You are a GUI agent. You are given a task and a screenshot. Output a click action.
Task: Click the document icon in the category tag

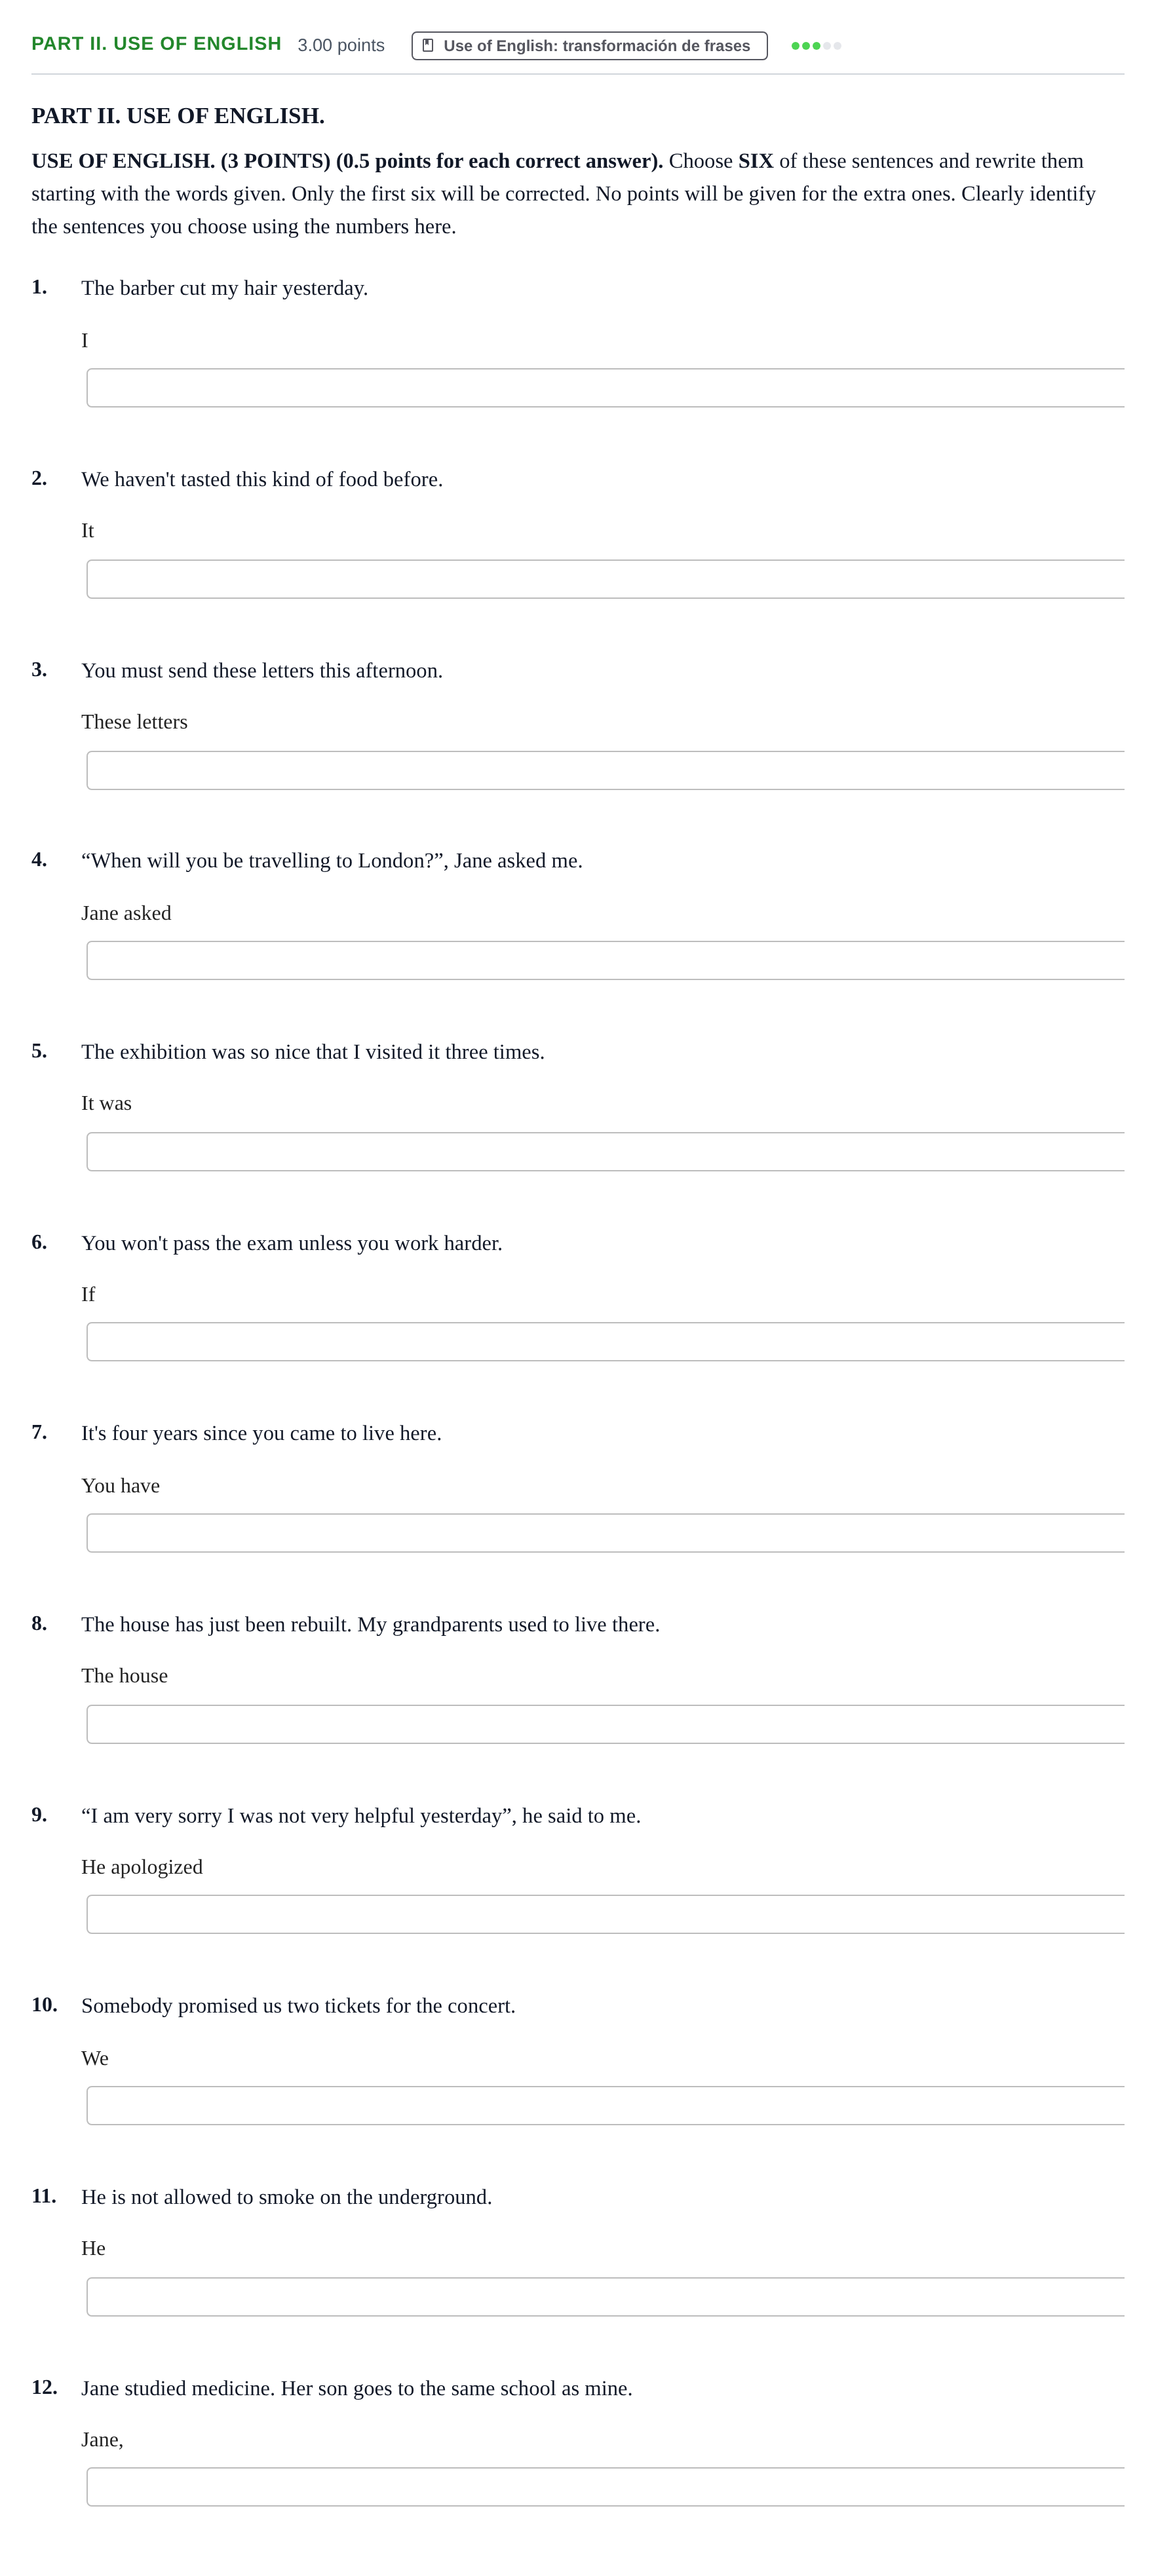pos(428,45)
